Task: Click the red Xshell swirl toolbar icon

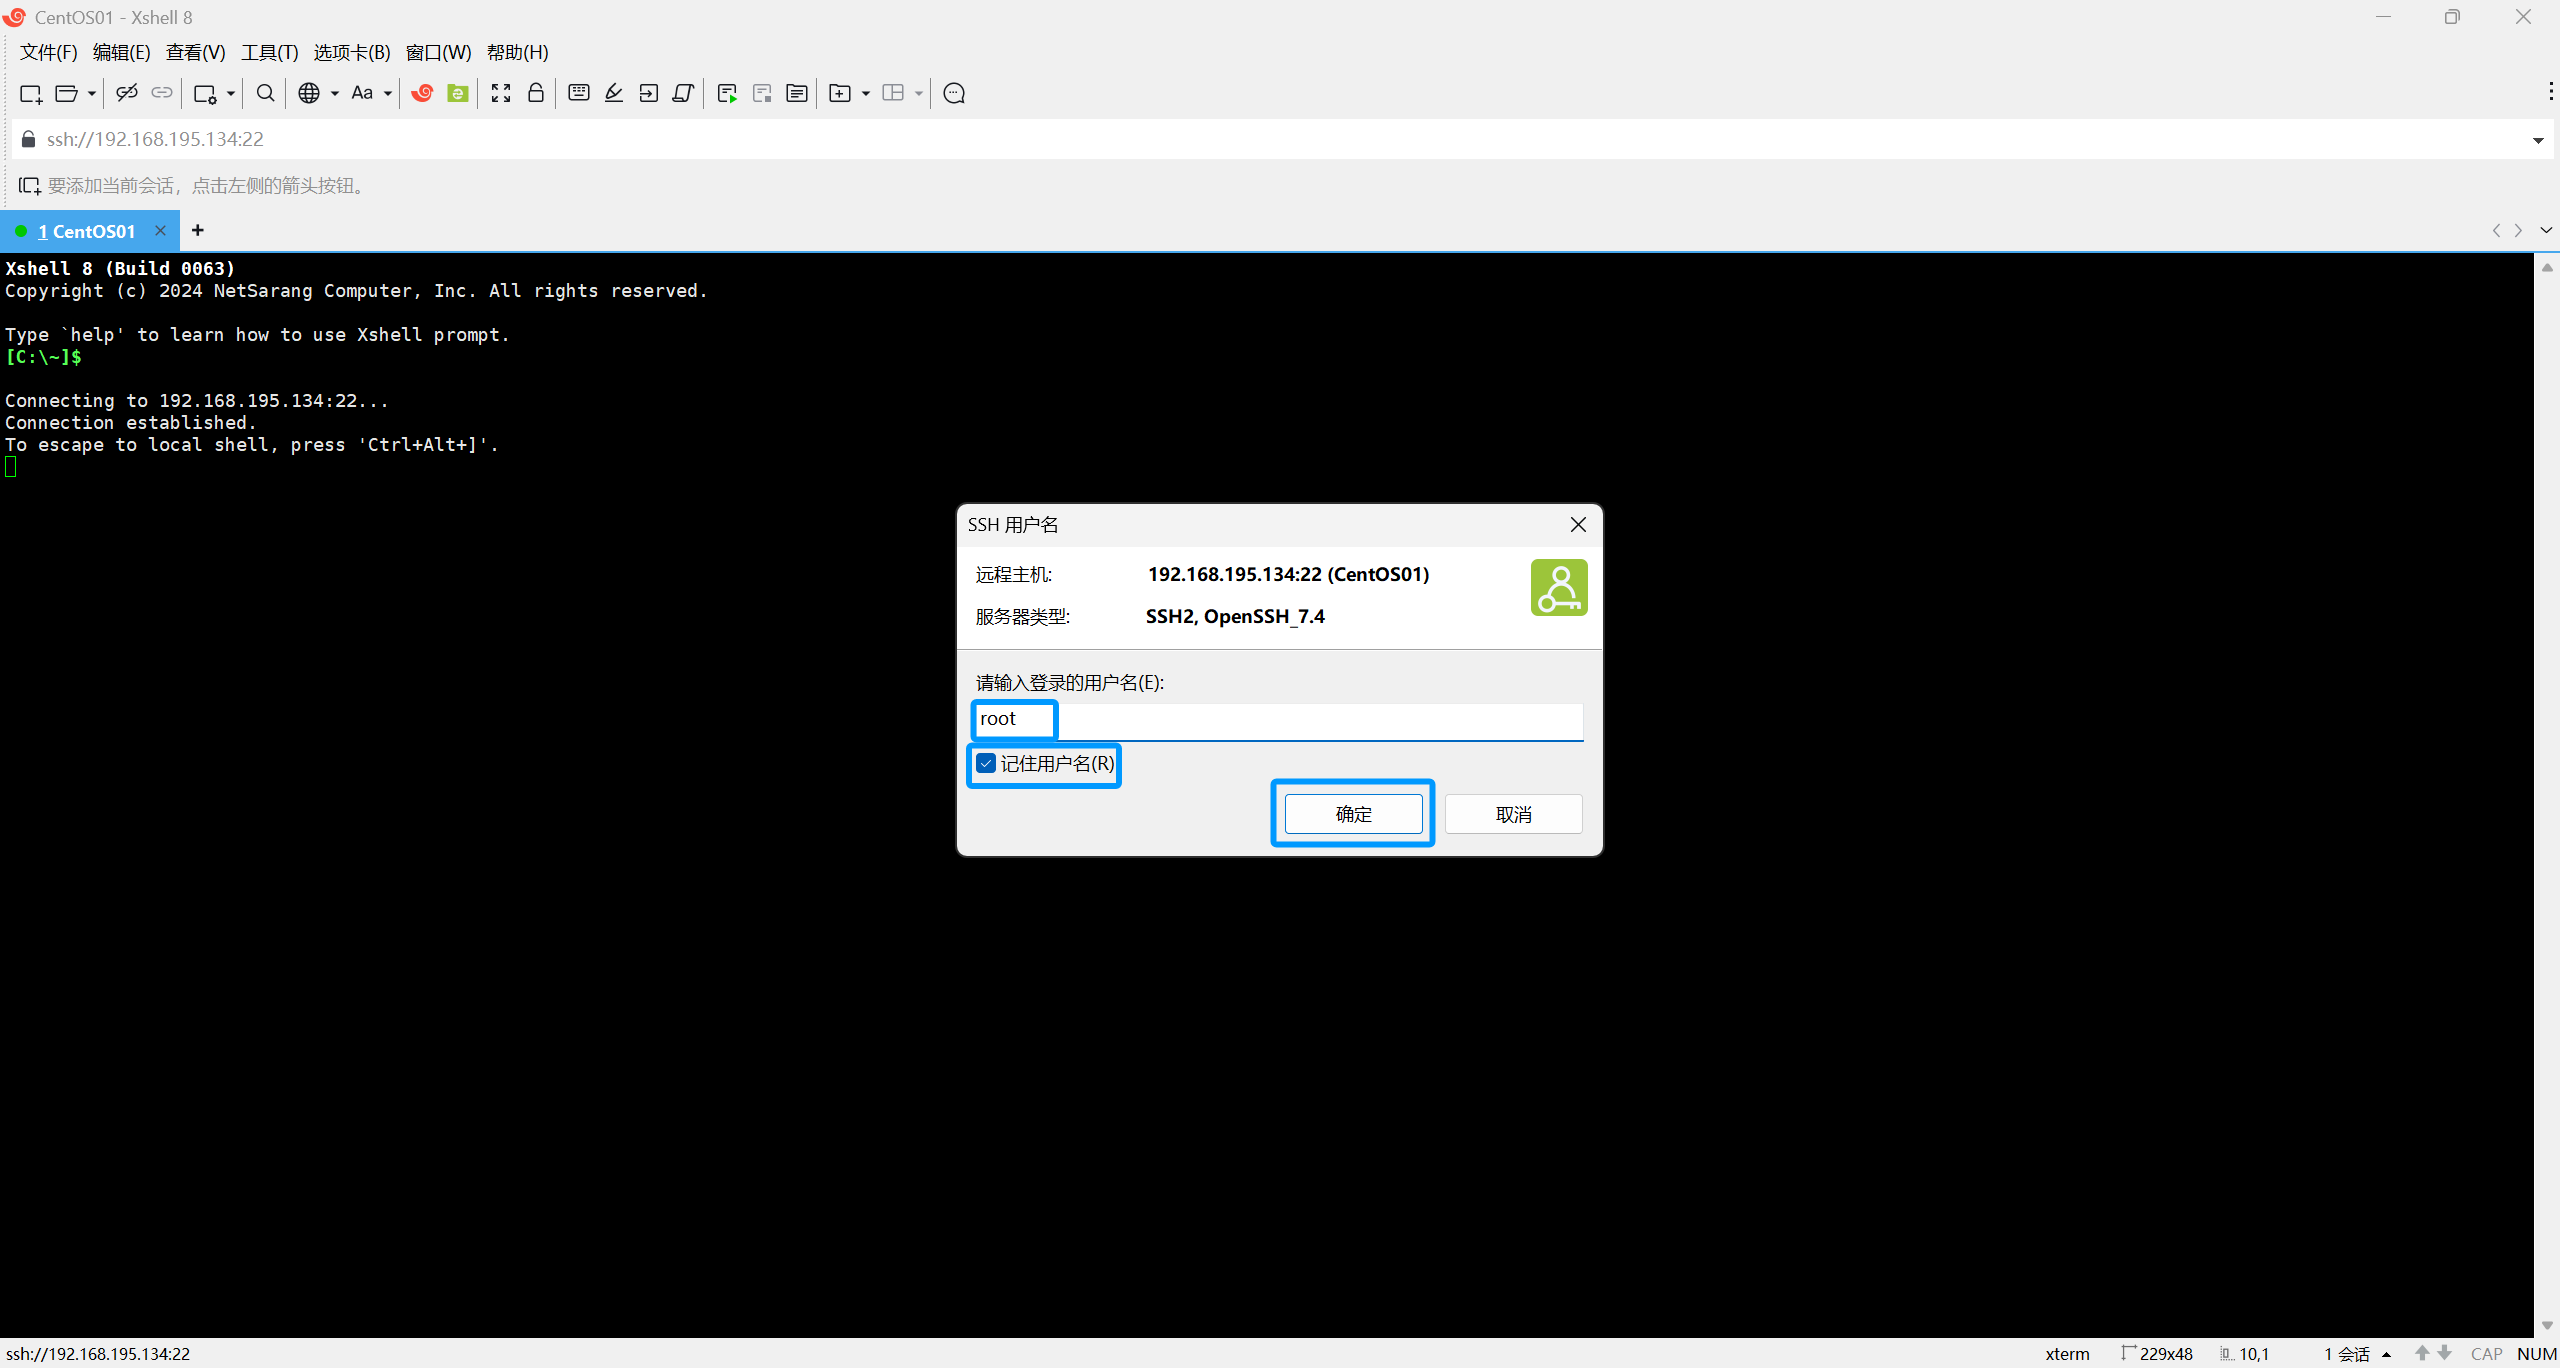Action: click(422, 93)
